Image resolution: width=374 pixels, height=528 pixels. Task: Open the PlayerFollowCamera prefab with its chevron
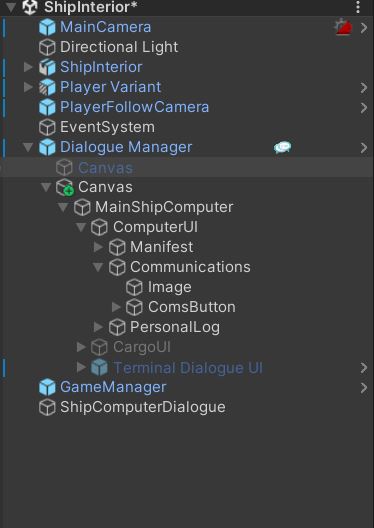click(364, 107)
